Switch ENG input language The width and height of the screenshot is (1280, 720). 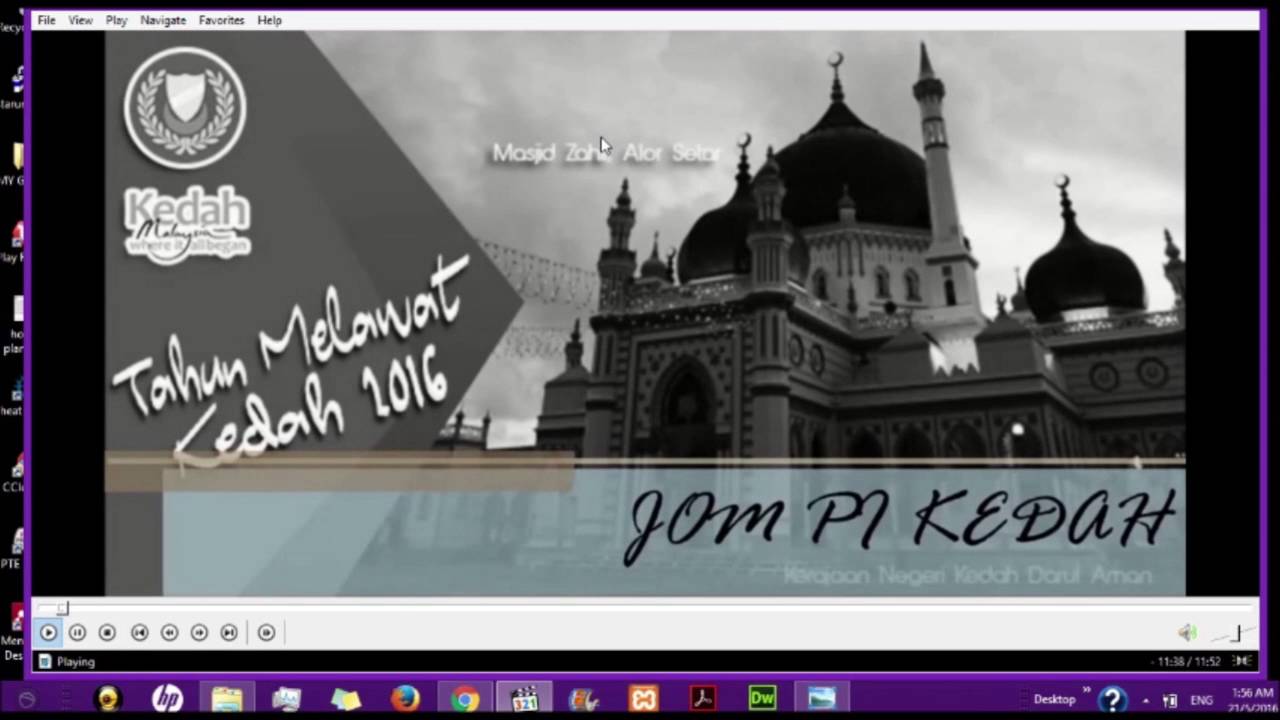pyautogui.click(x=1202, y=700)
